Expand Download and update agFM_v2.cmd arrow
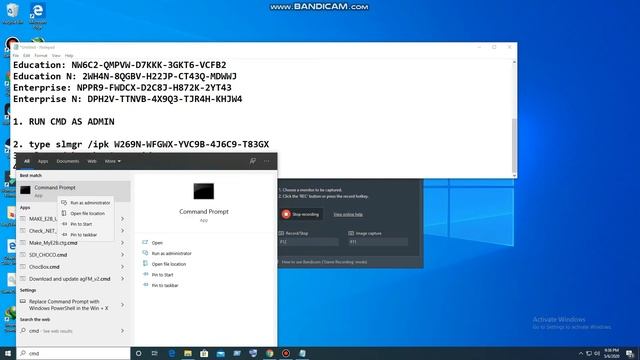Image resolution: width=640 pixels, height=360 pixels. pyautogui.click(x=122, y=279)
